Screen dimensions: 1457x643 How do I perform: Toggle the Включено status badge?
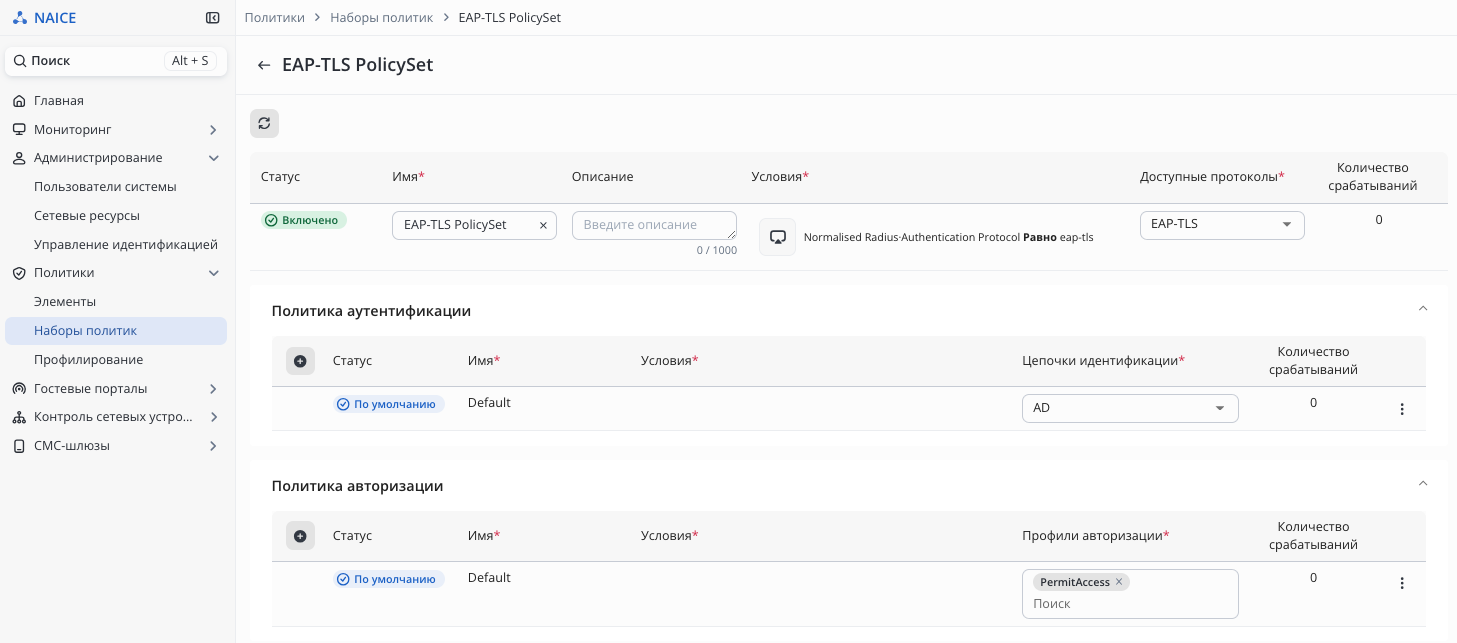pyautogui.click(x=304, y=220)
